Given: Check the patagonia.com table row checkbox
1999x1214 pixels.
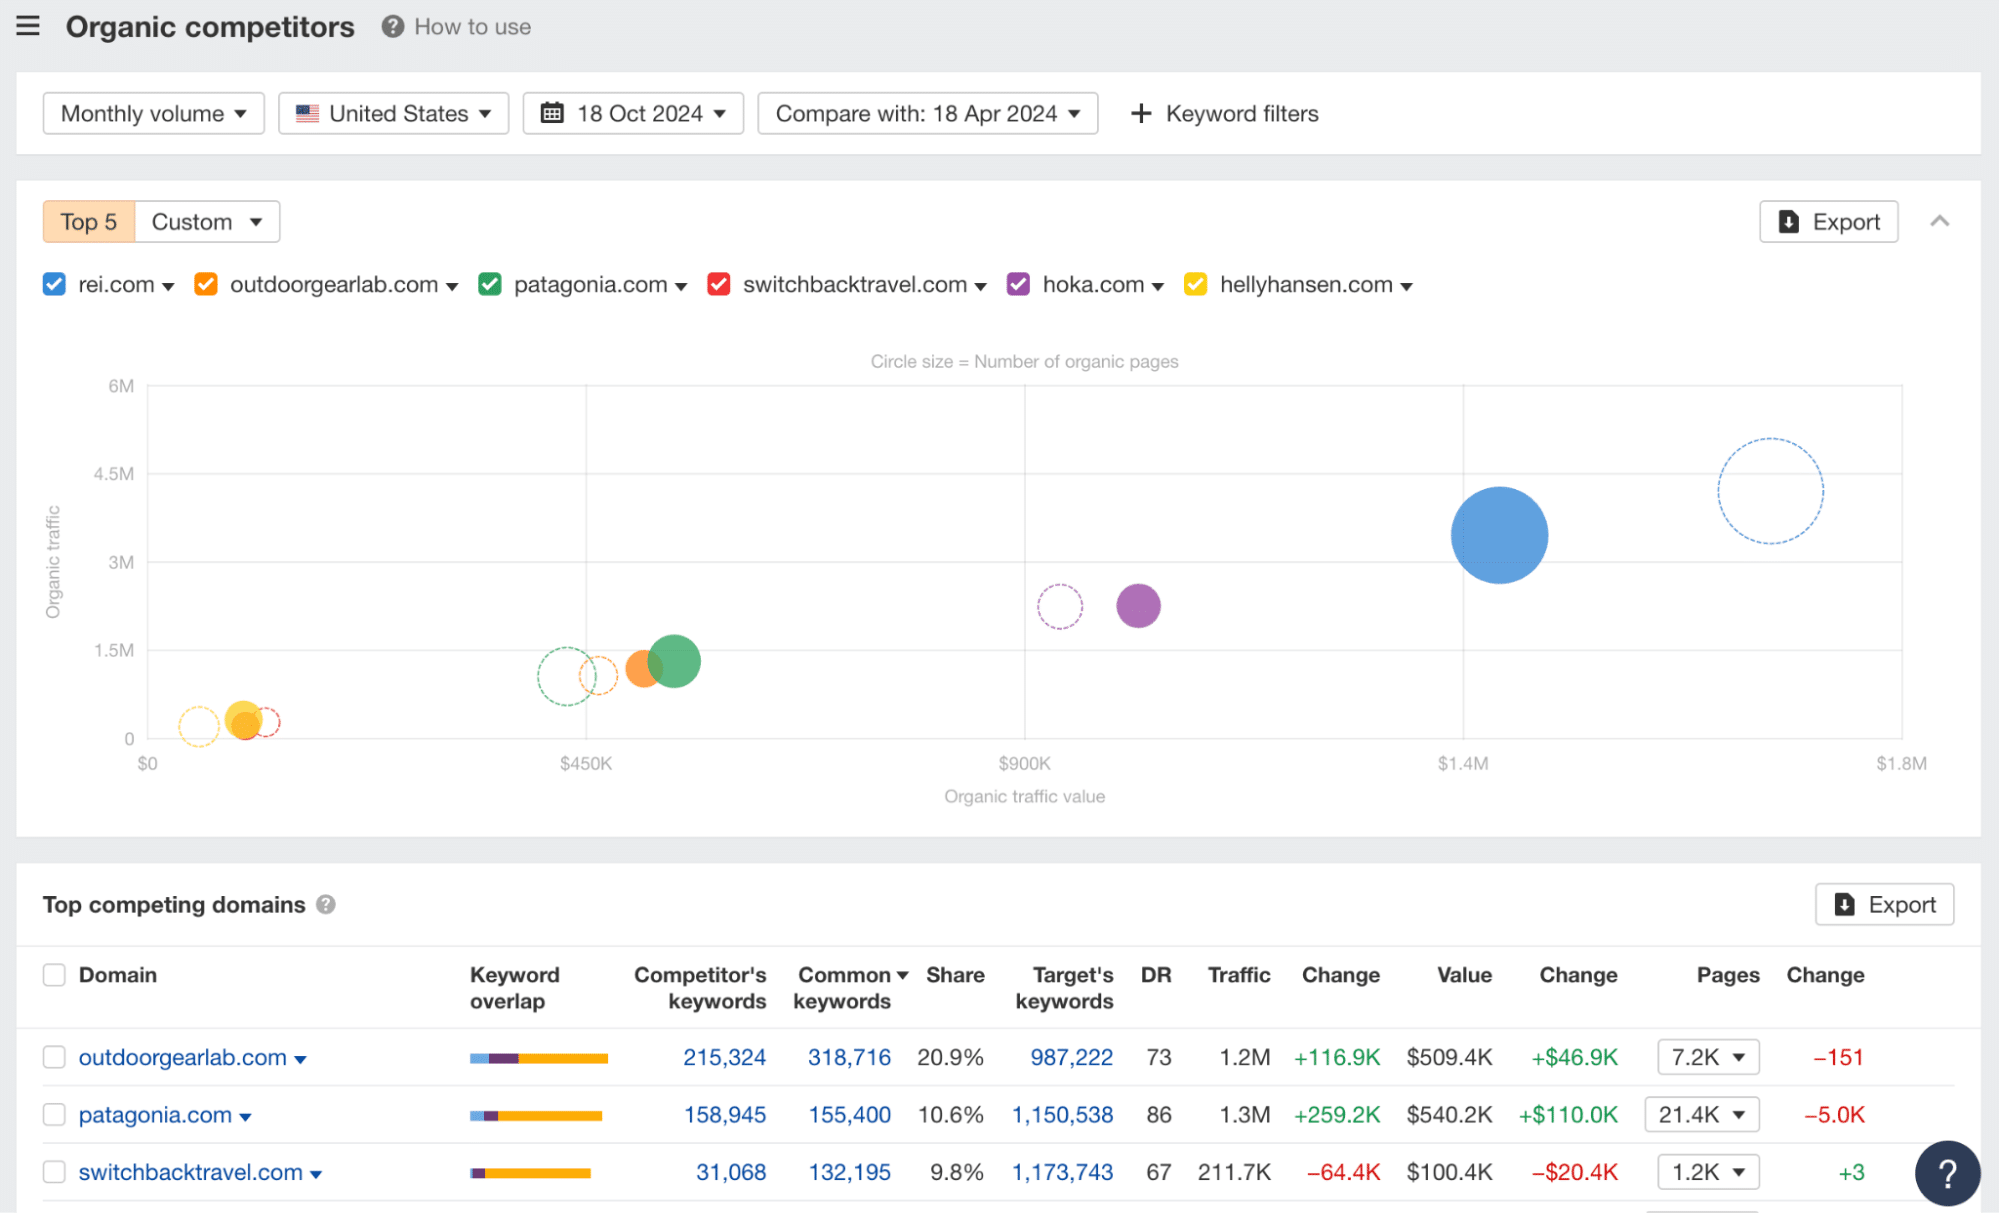Looking at the screenshot, I should [x=54, y=1115].
